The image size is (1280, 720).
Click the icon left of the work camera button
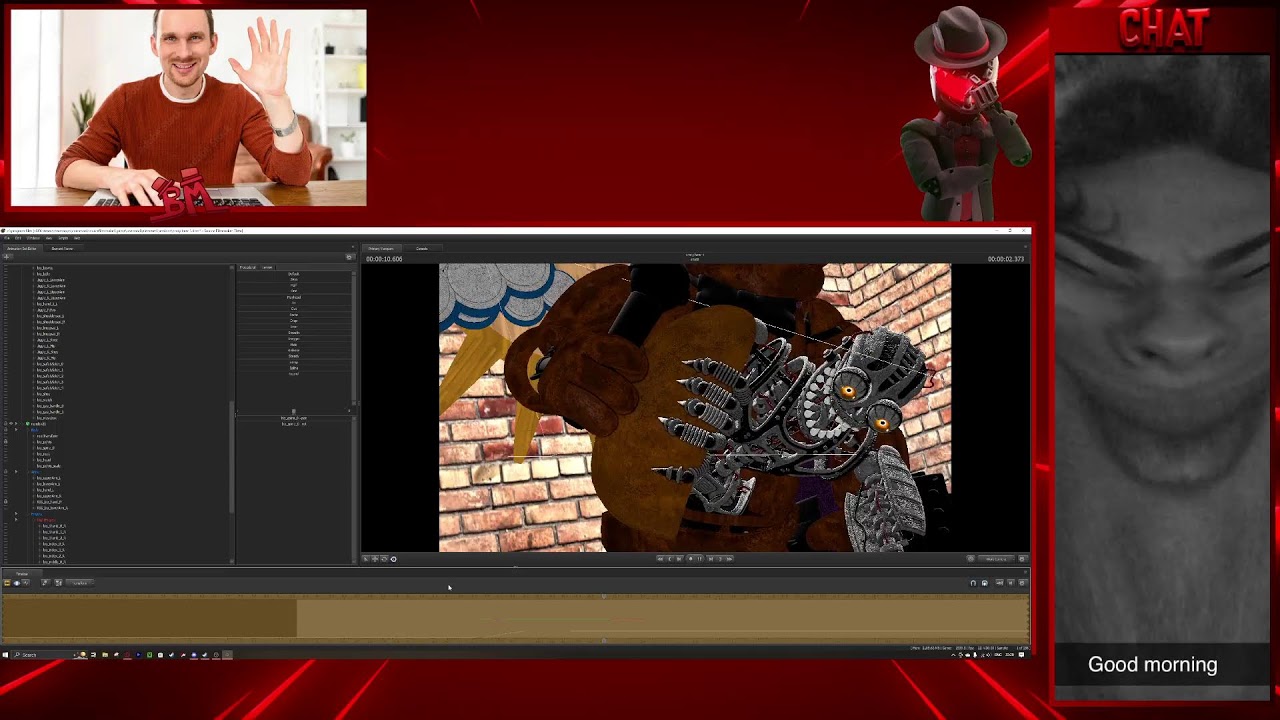[x=970, y=559]
